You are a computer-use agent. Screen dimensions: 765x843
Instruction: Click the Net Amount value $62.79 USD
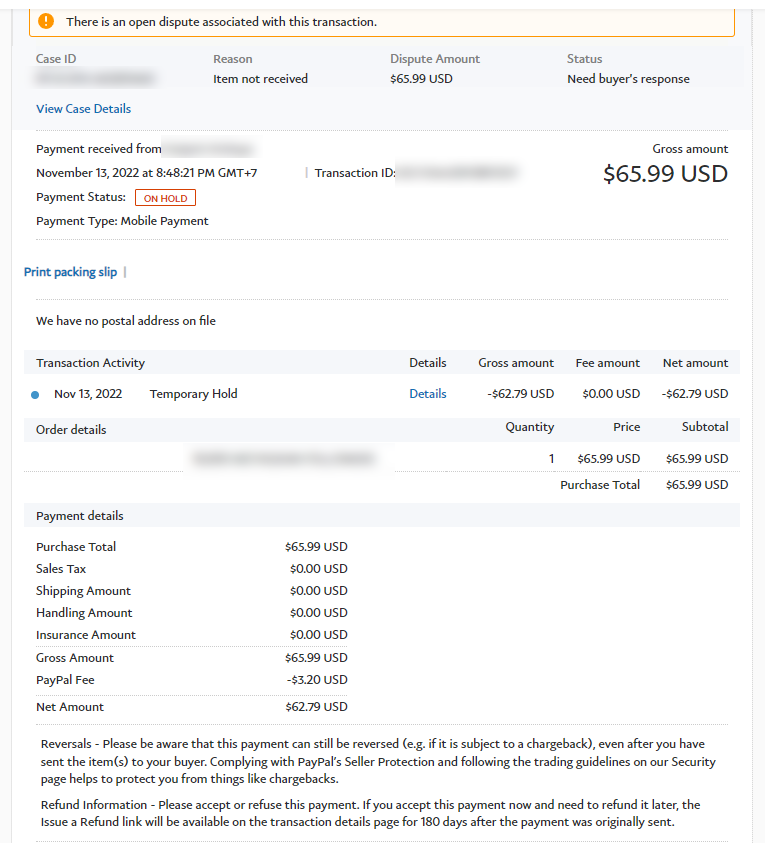tap(316, 707)
